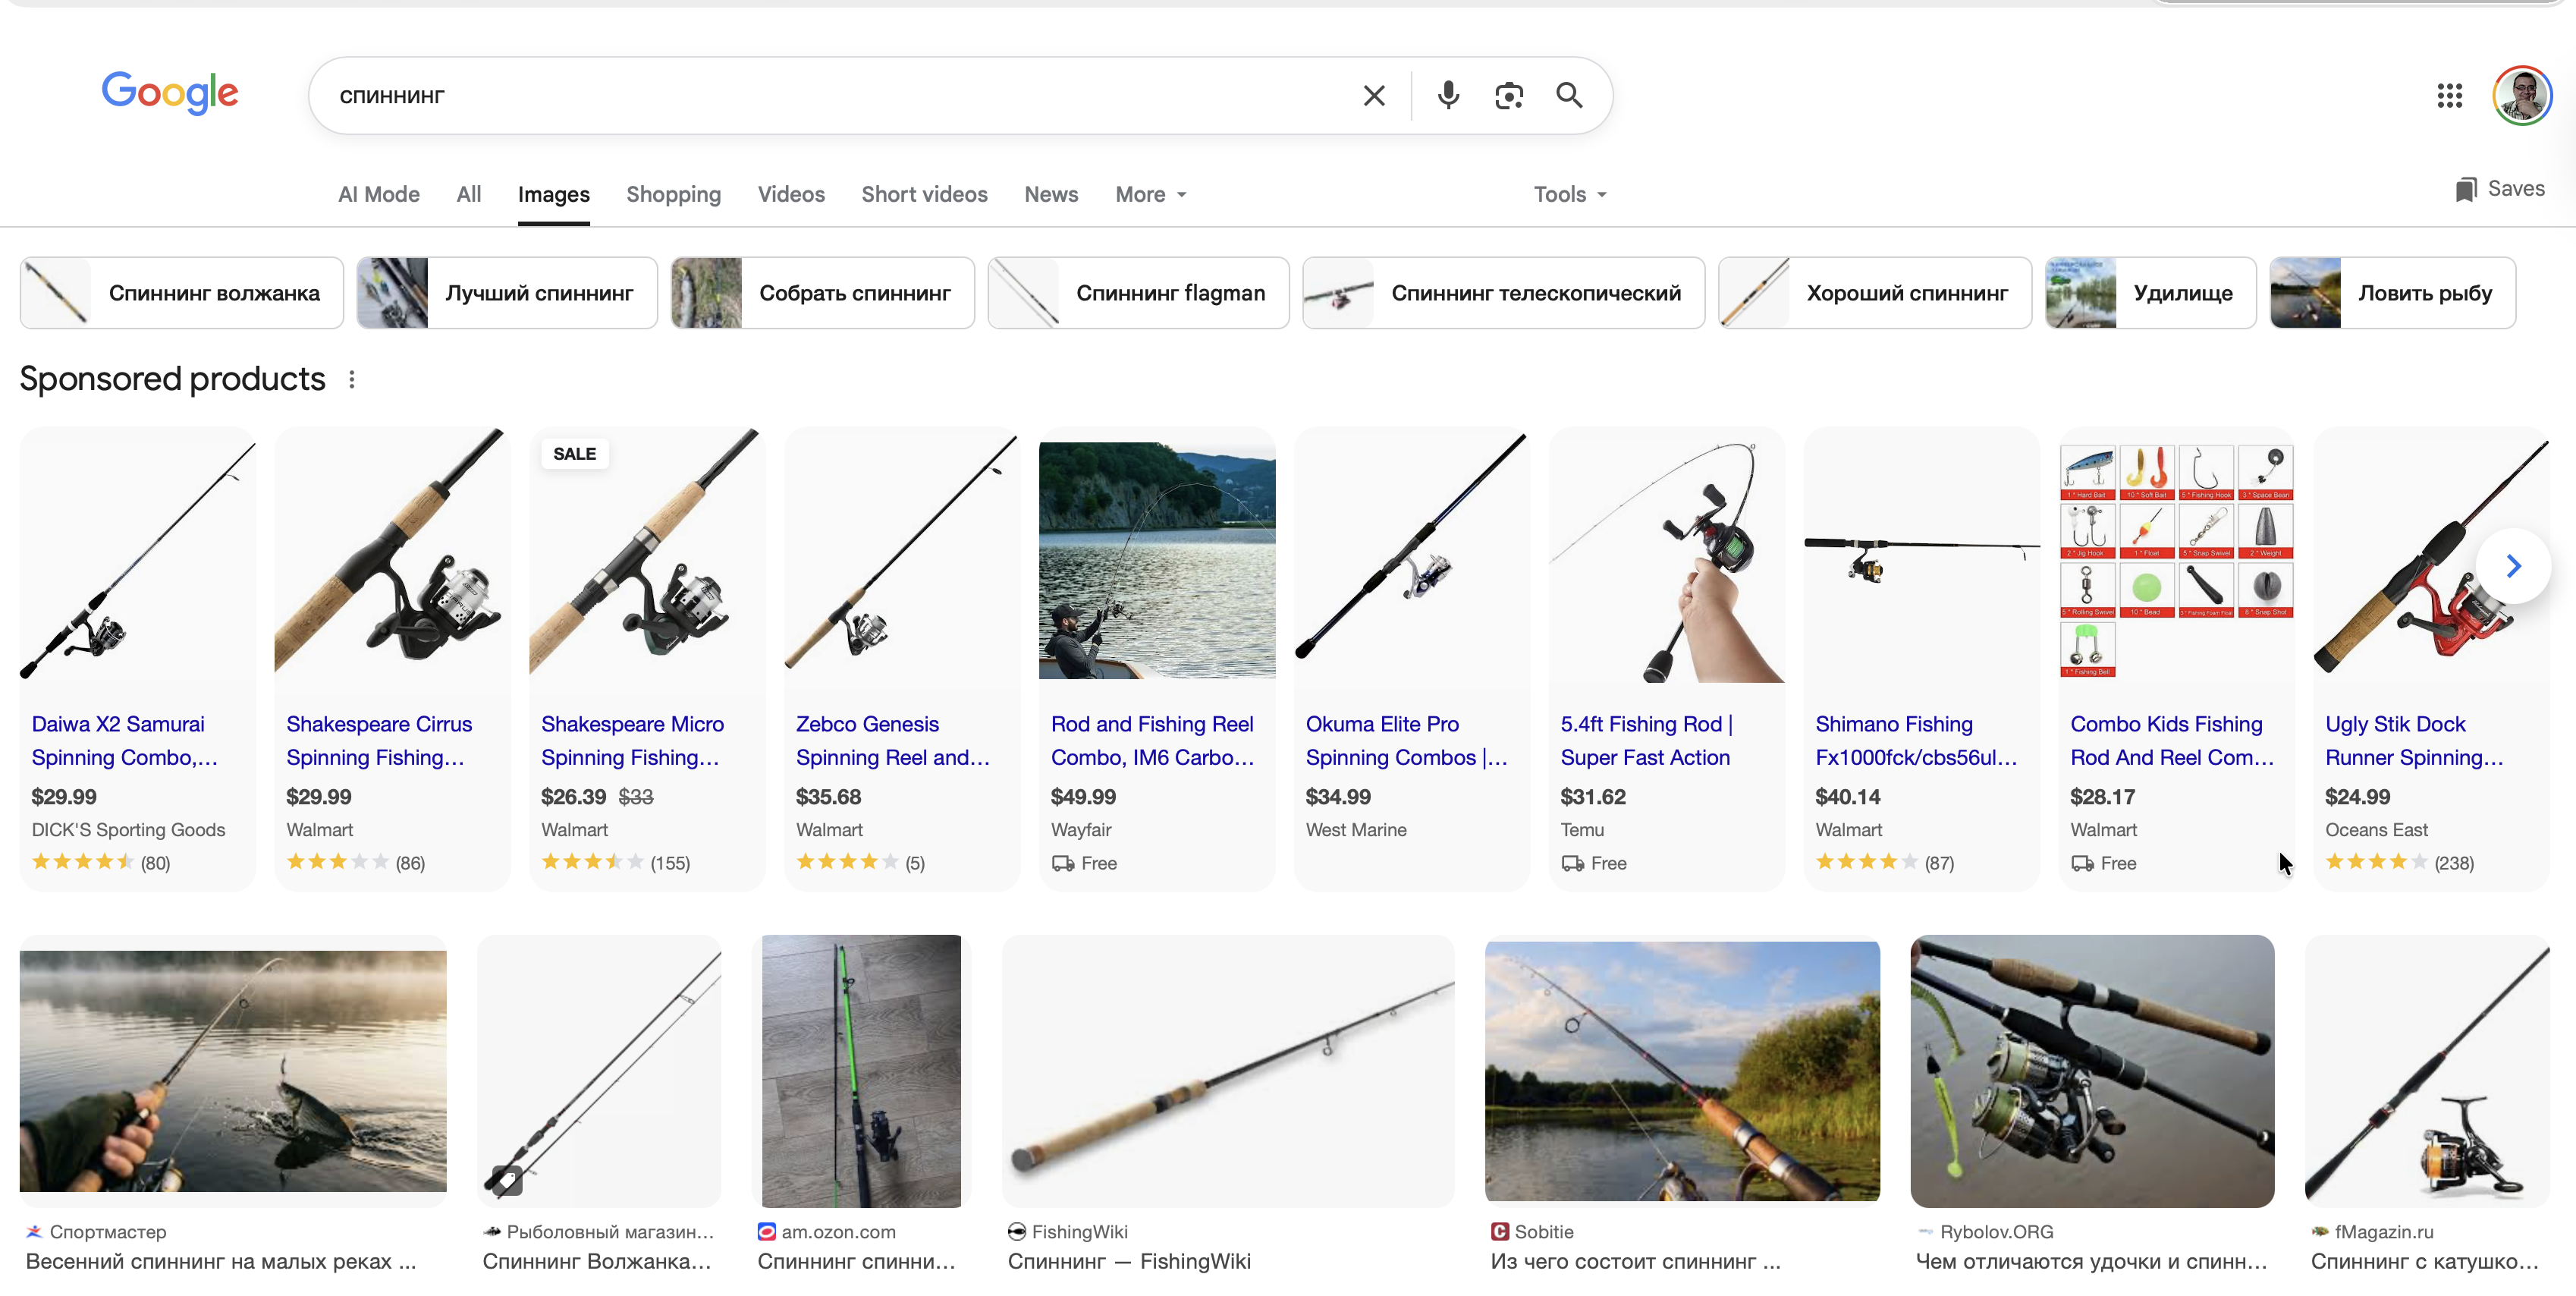Open the Short videos tab
The height and width of the screenshot is (1296, 2576).
(x=925, y=195)
